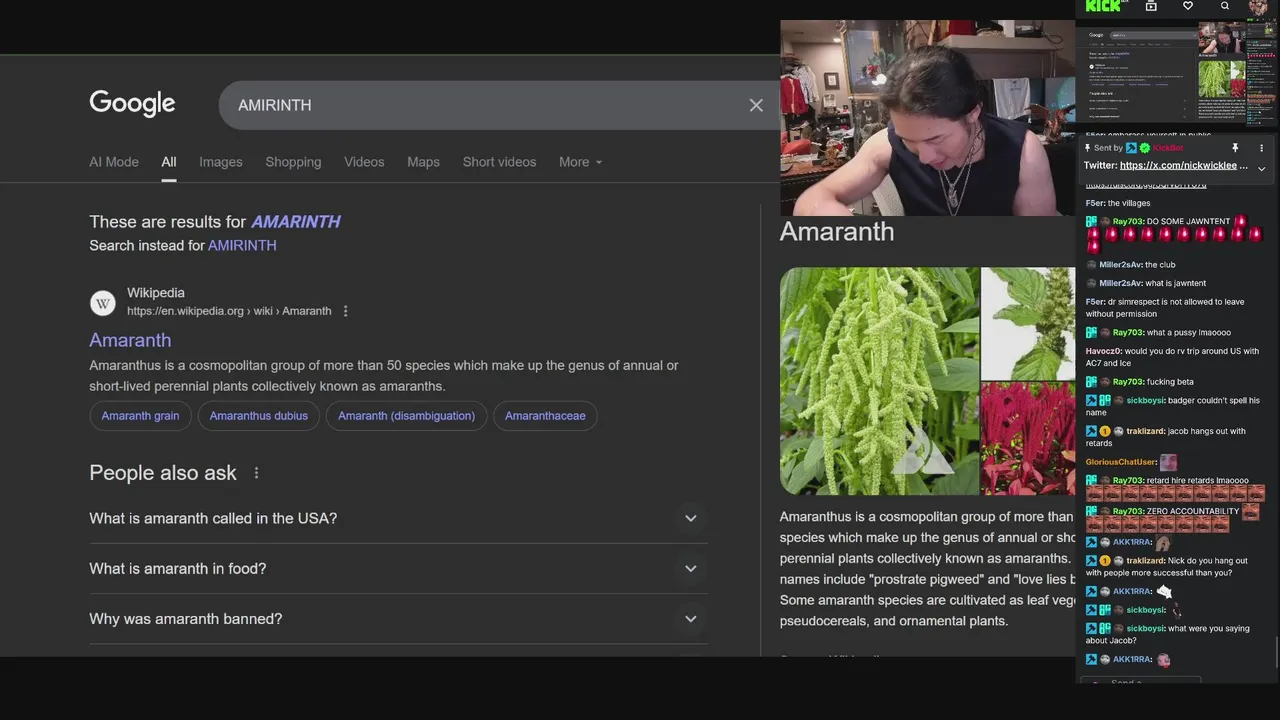Open People also ask options menu
1280x720 pixels.
click(256, 473)
